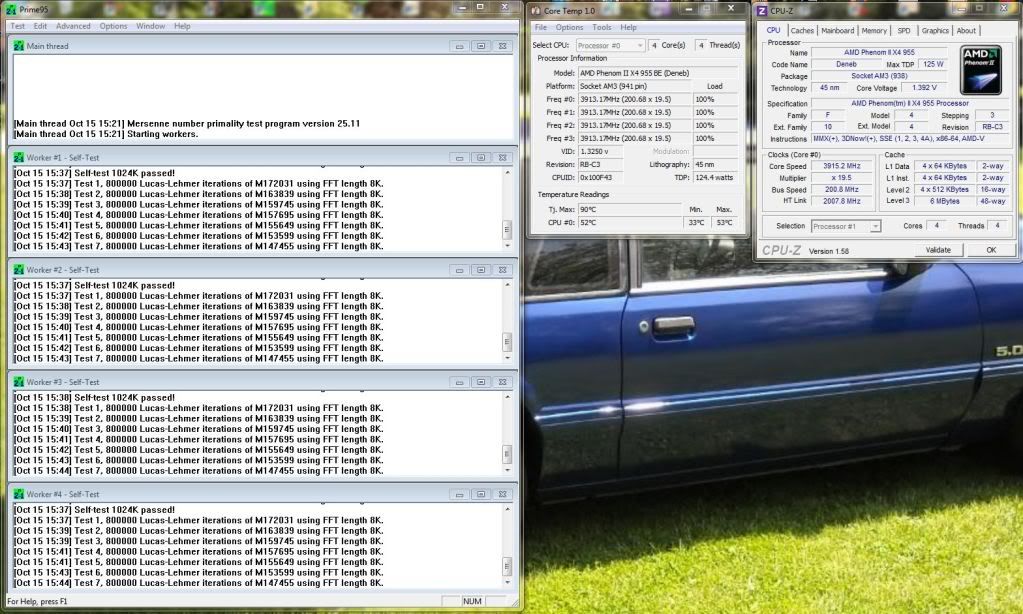
Task: Minimize the Worker #3 child window
Action: [x=459, y=382]
